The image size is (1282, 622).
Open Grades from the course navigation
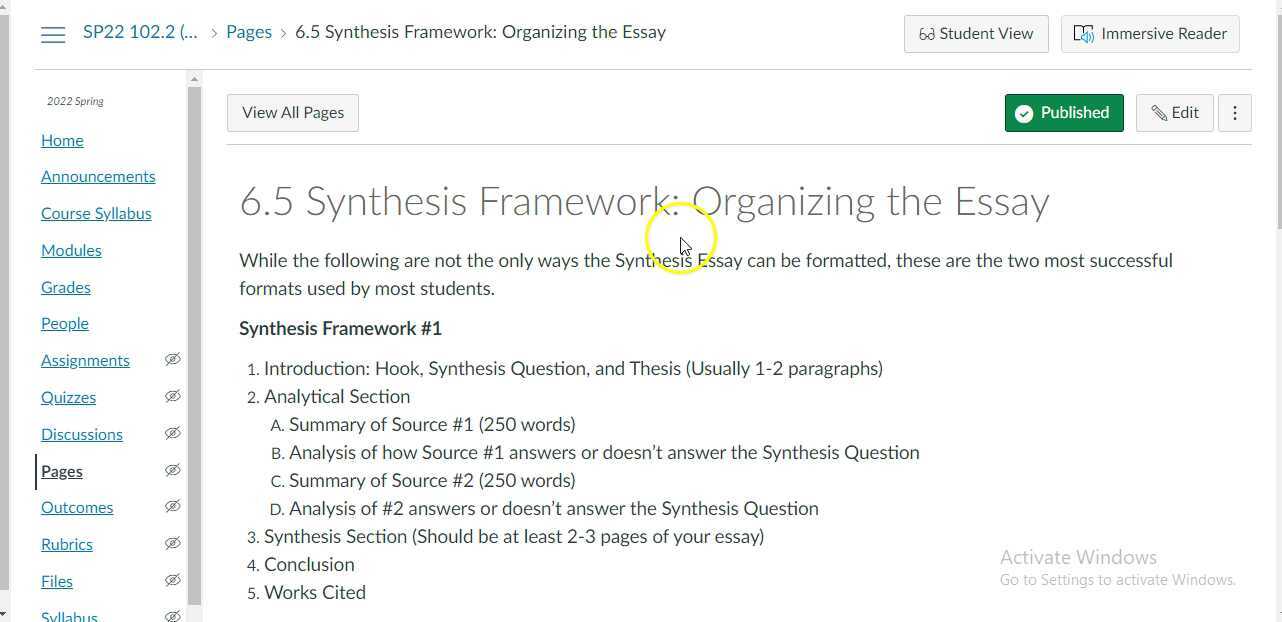click(x=65, y=287)
